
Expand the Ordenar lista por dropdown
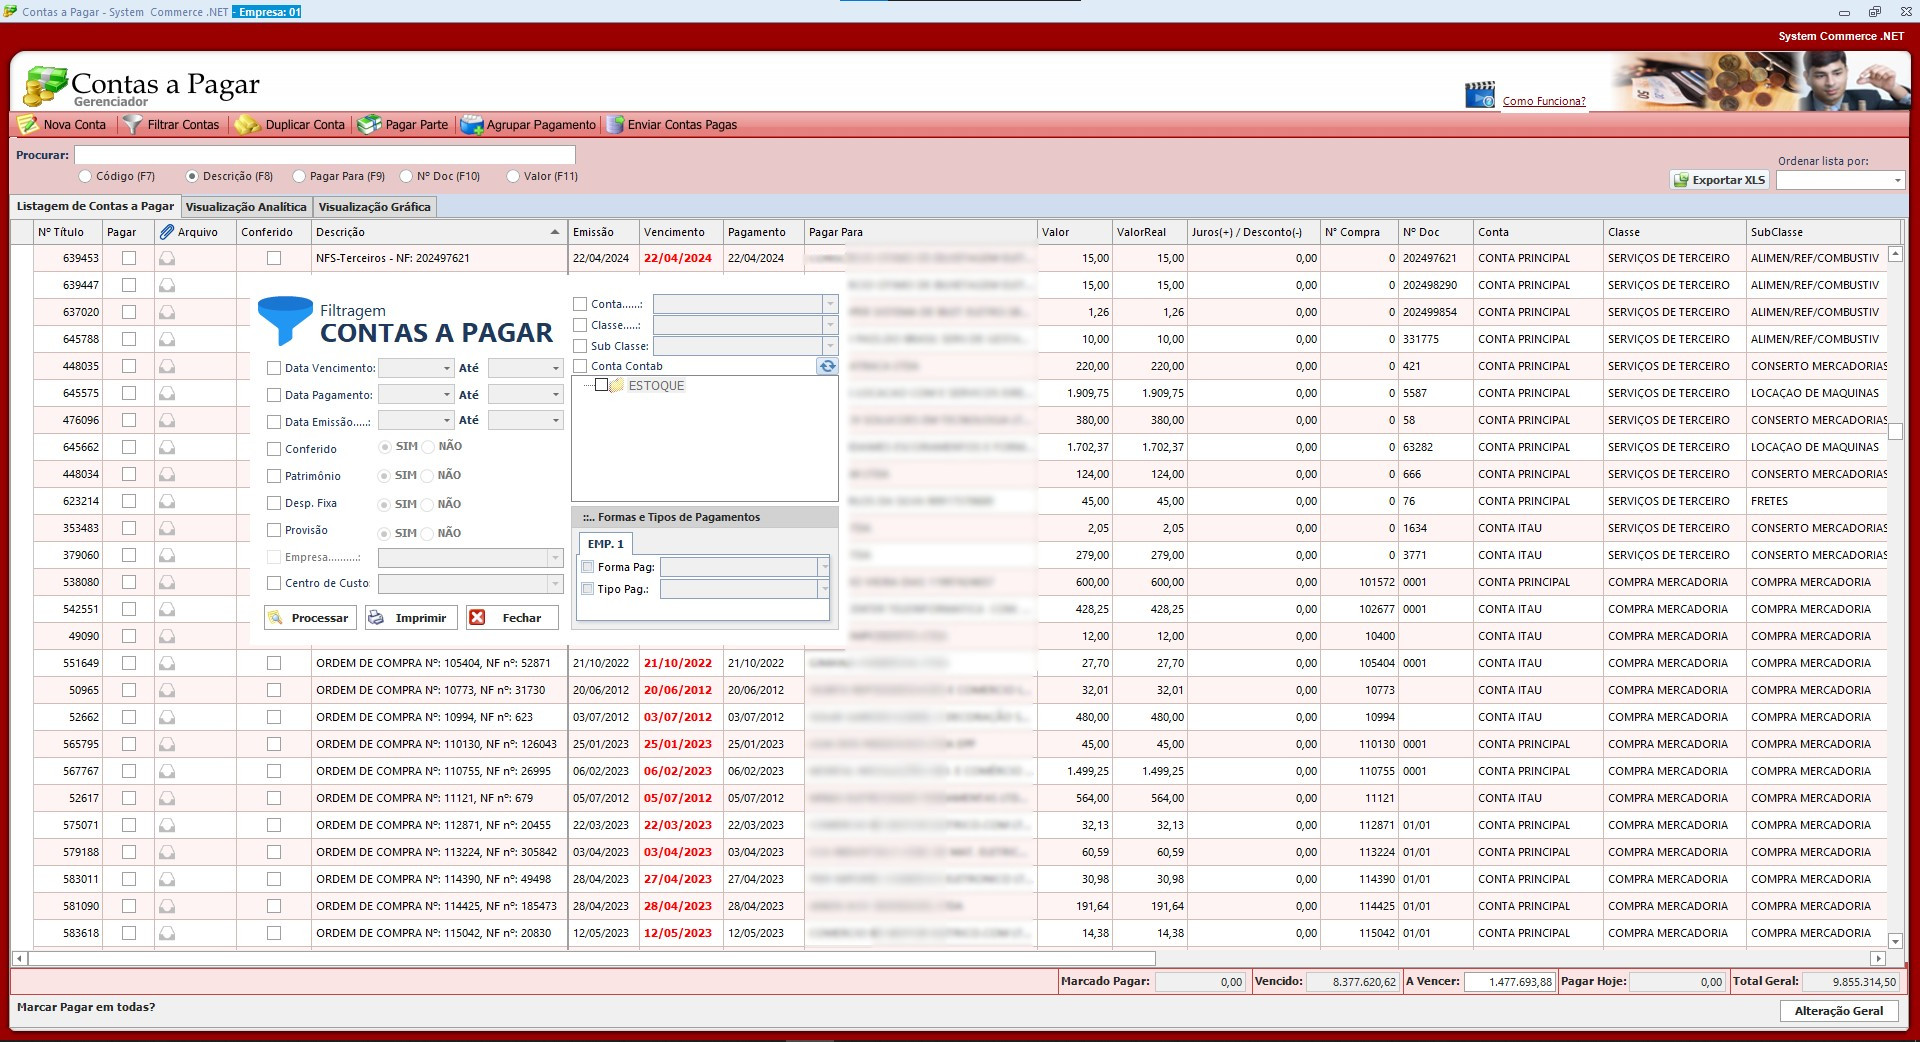(x=1897, y=181)
